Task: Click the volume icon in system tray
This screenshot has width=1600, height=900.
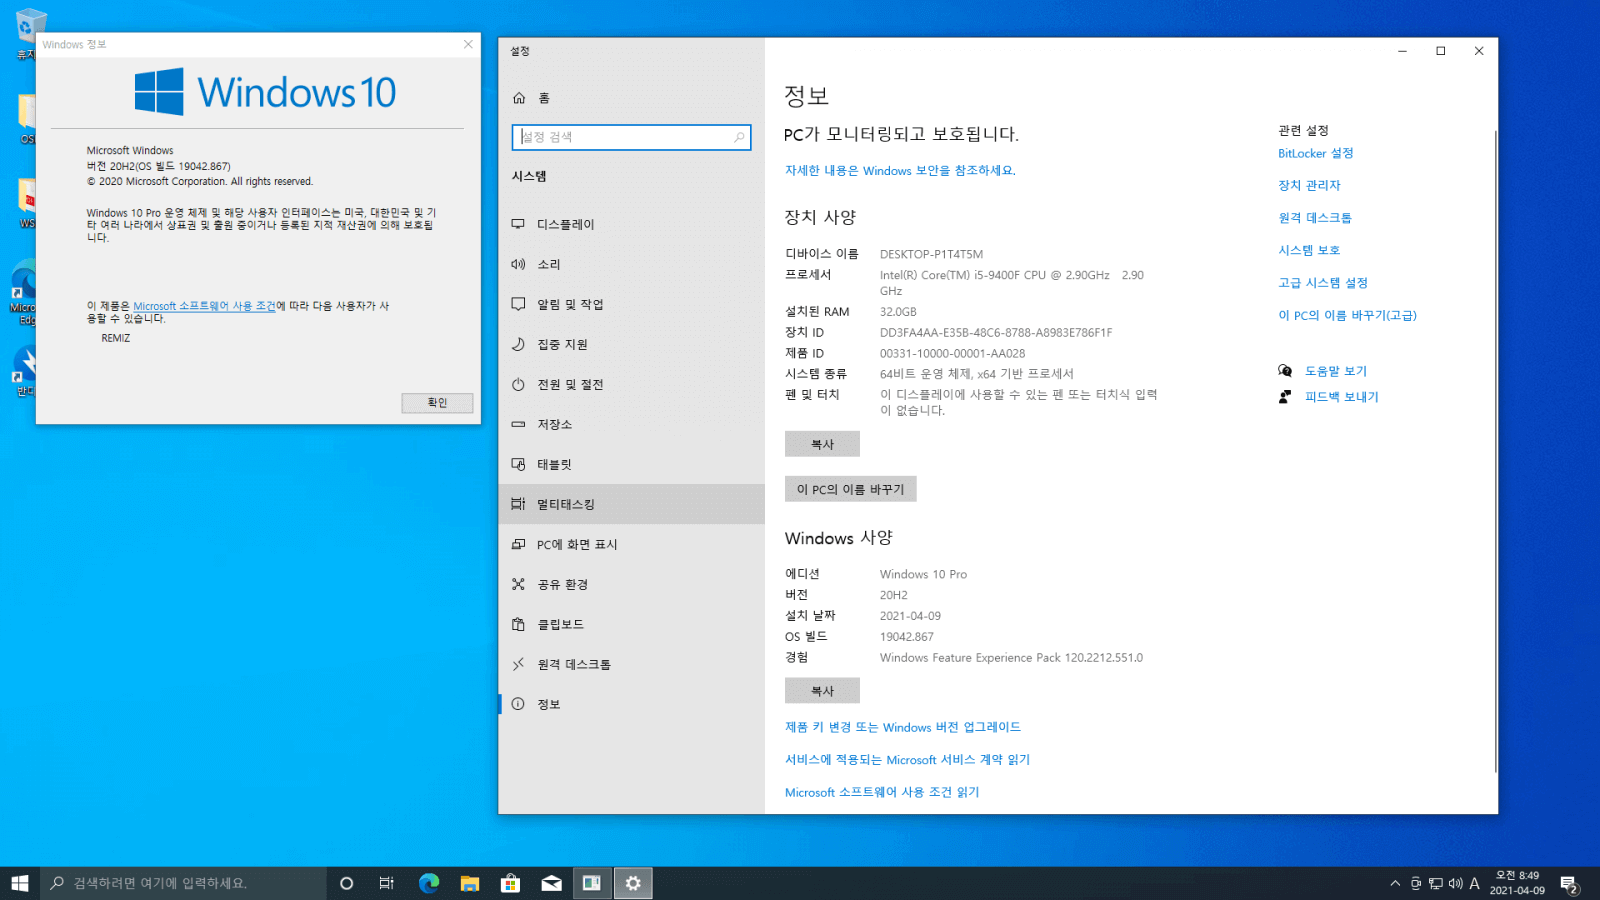Action: click(x=1456, y=883)
